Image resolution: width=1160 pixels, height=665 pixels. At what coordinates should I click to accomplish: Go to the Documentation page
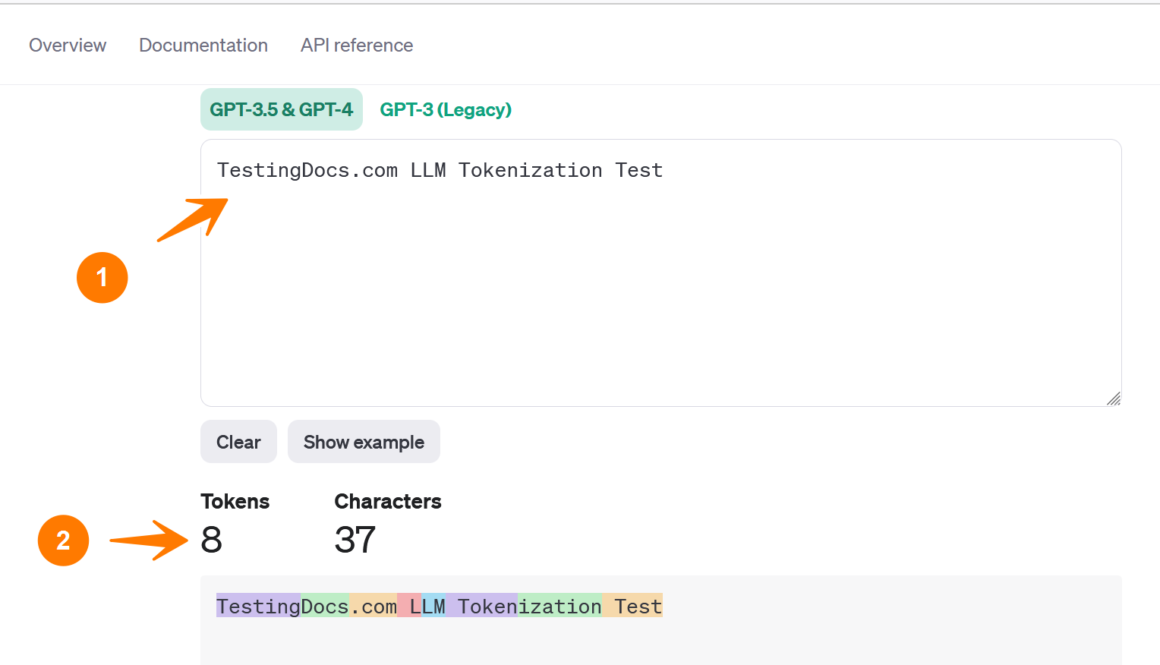point(203,45)
